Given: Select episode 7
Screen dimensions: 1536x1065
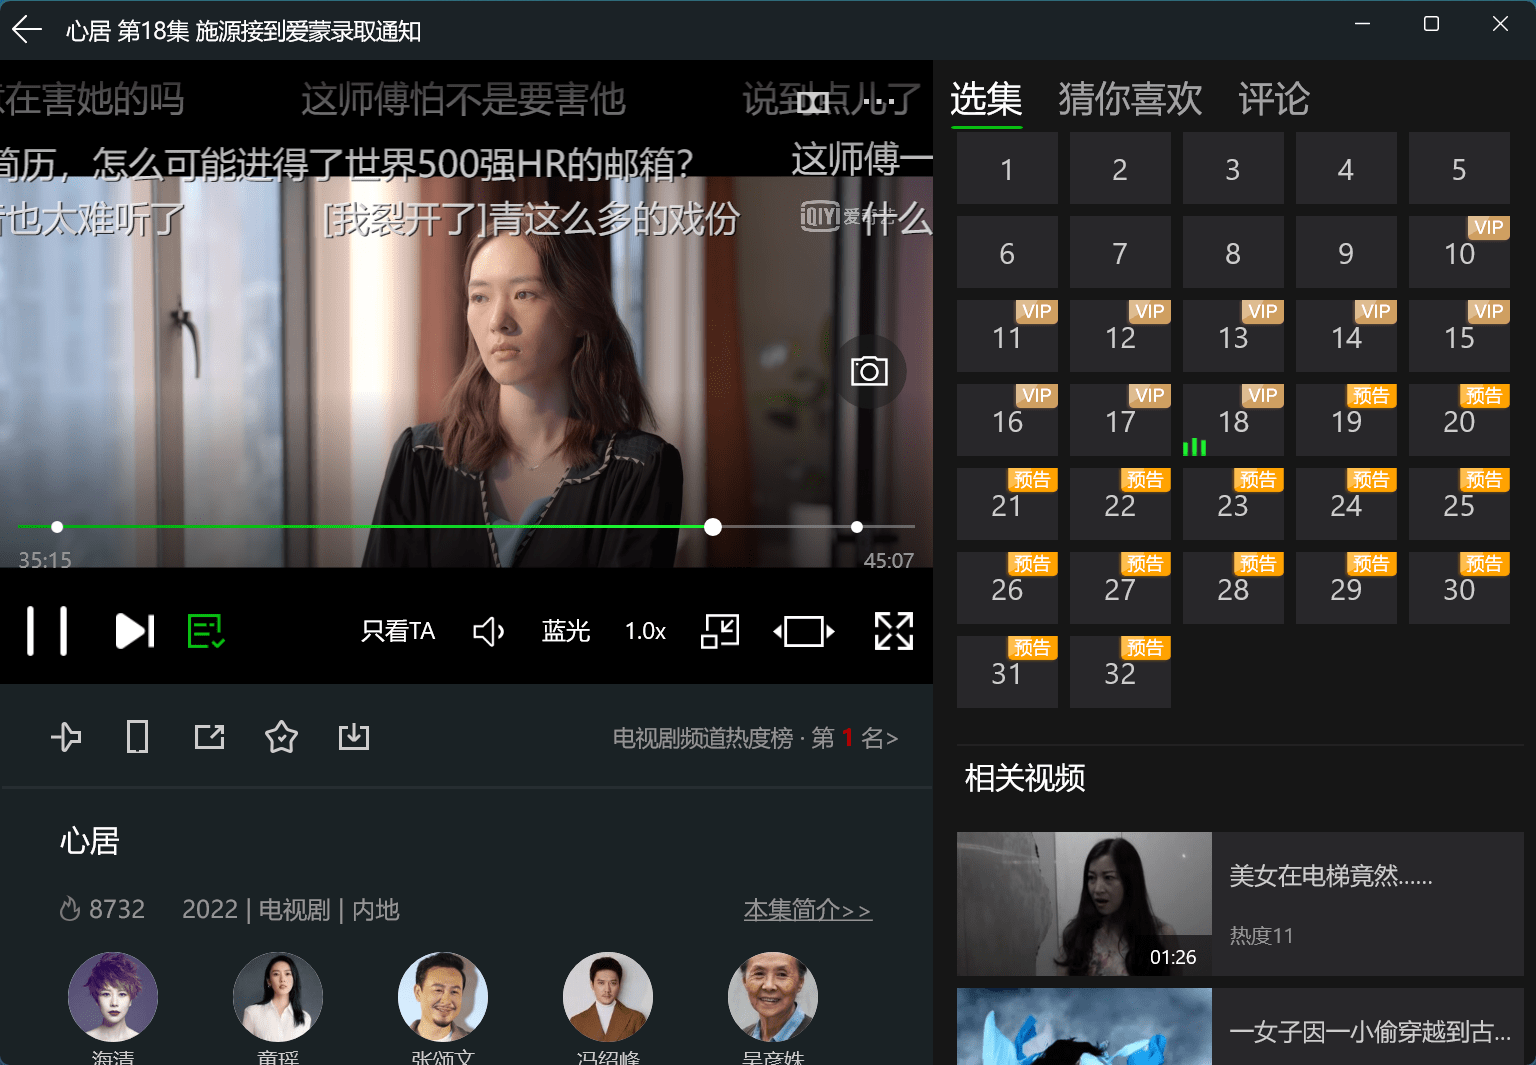Looking at the screenshot, I should 1120,252.
